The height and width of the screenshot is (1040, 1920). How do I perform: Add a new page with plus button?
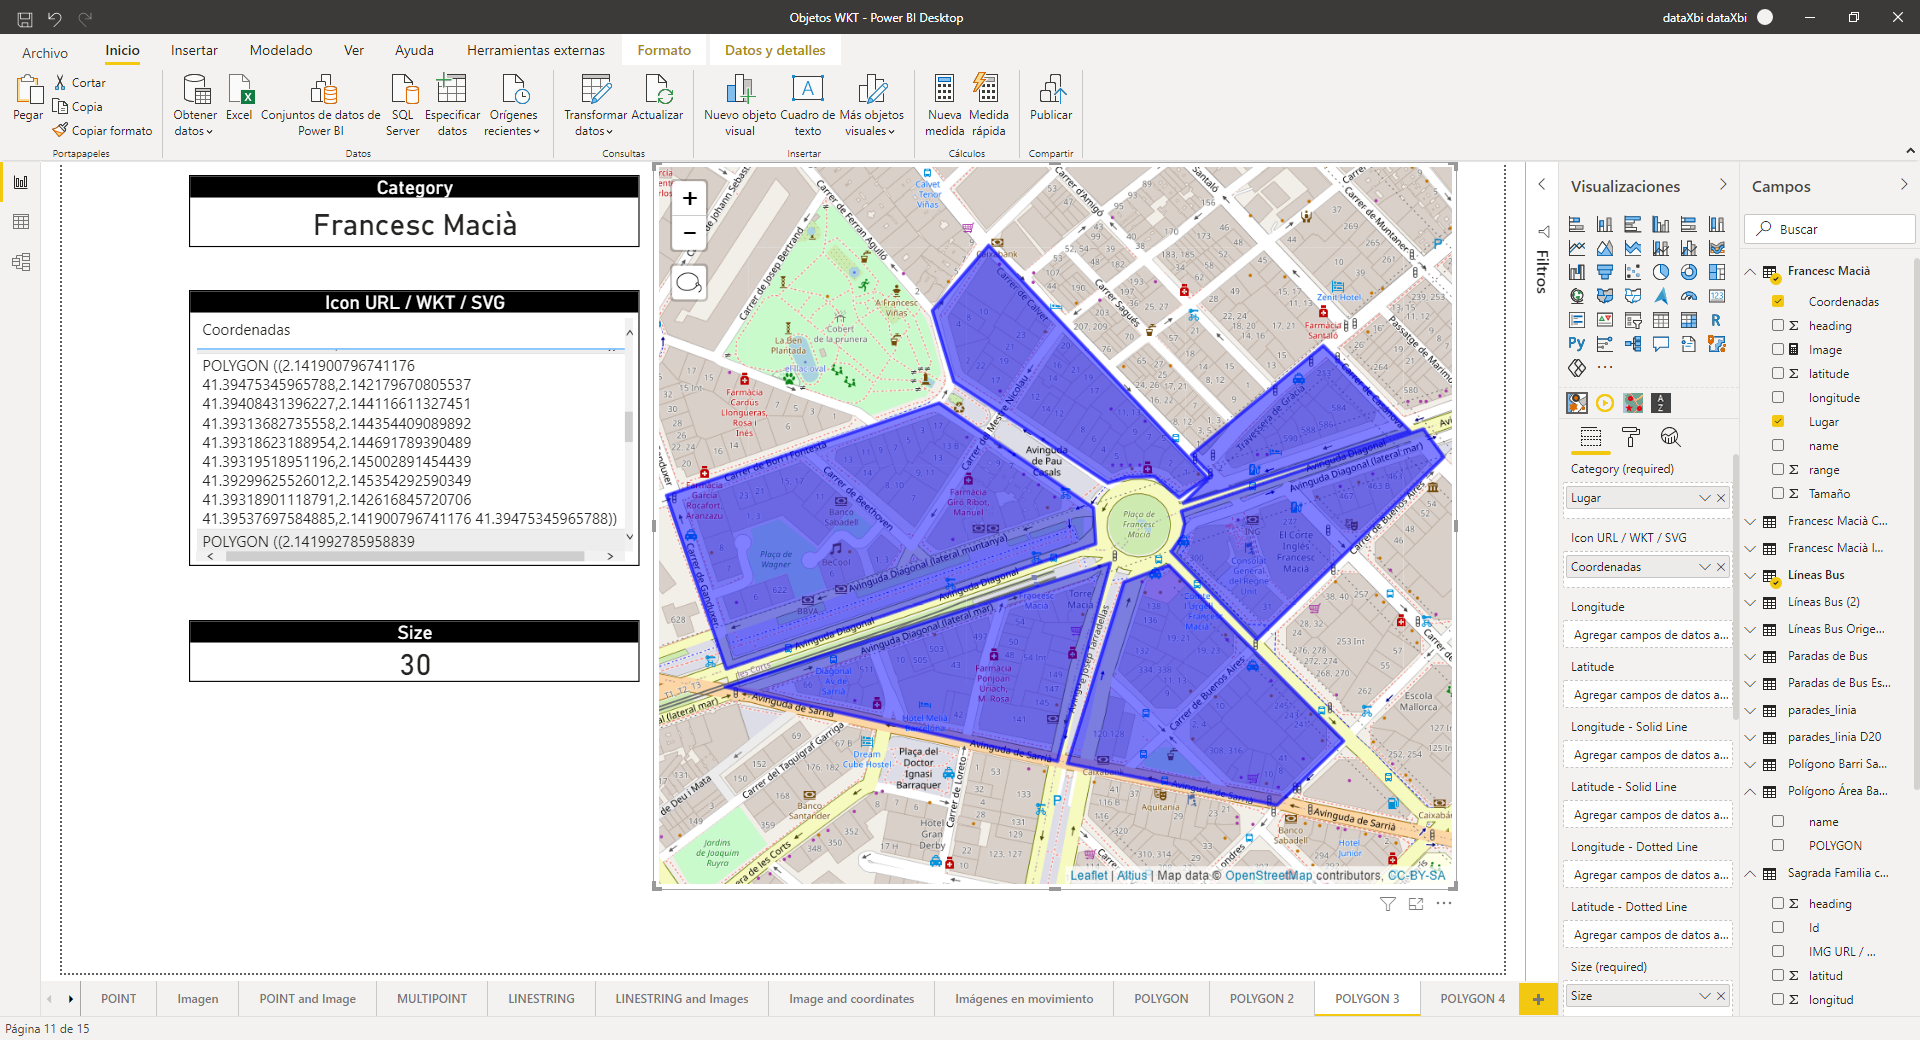(1538, 999)
